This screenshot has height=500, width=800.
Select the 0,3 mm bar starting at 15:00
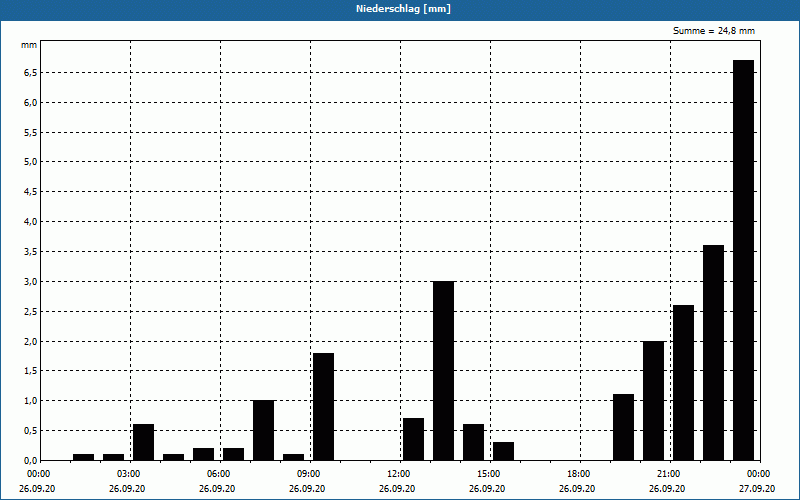[x=504, y=451]
